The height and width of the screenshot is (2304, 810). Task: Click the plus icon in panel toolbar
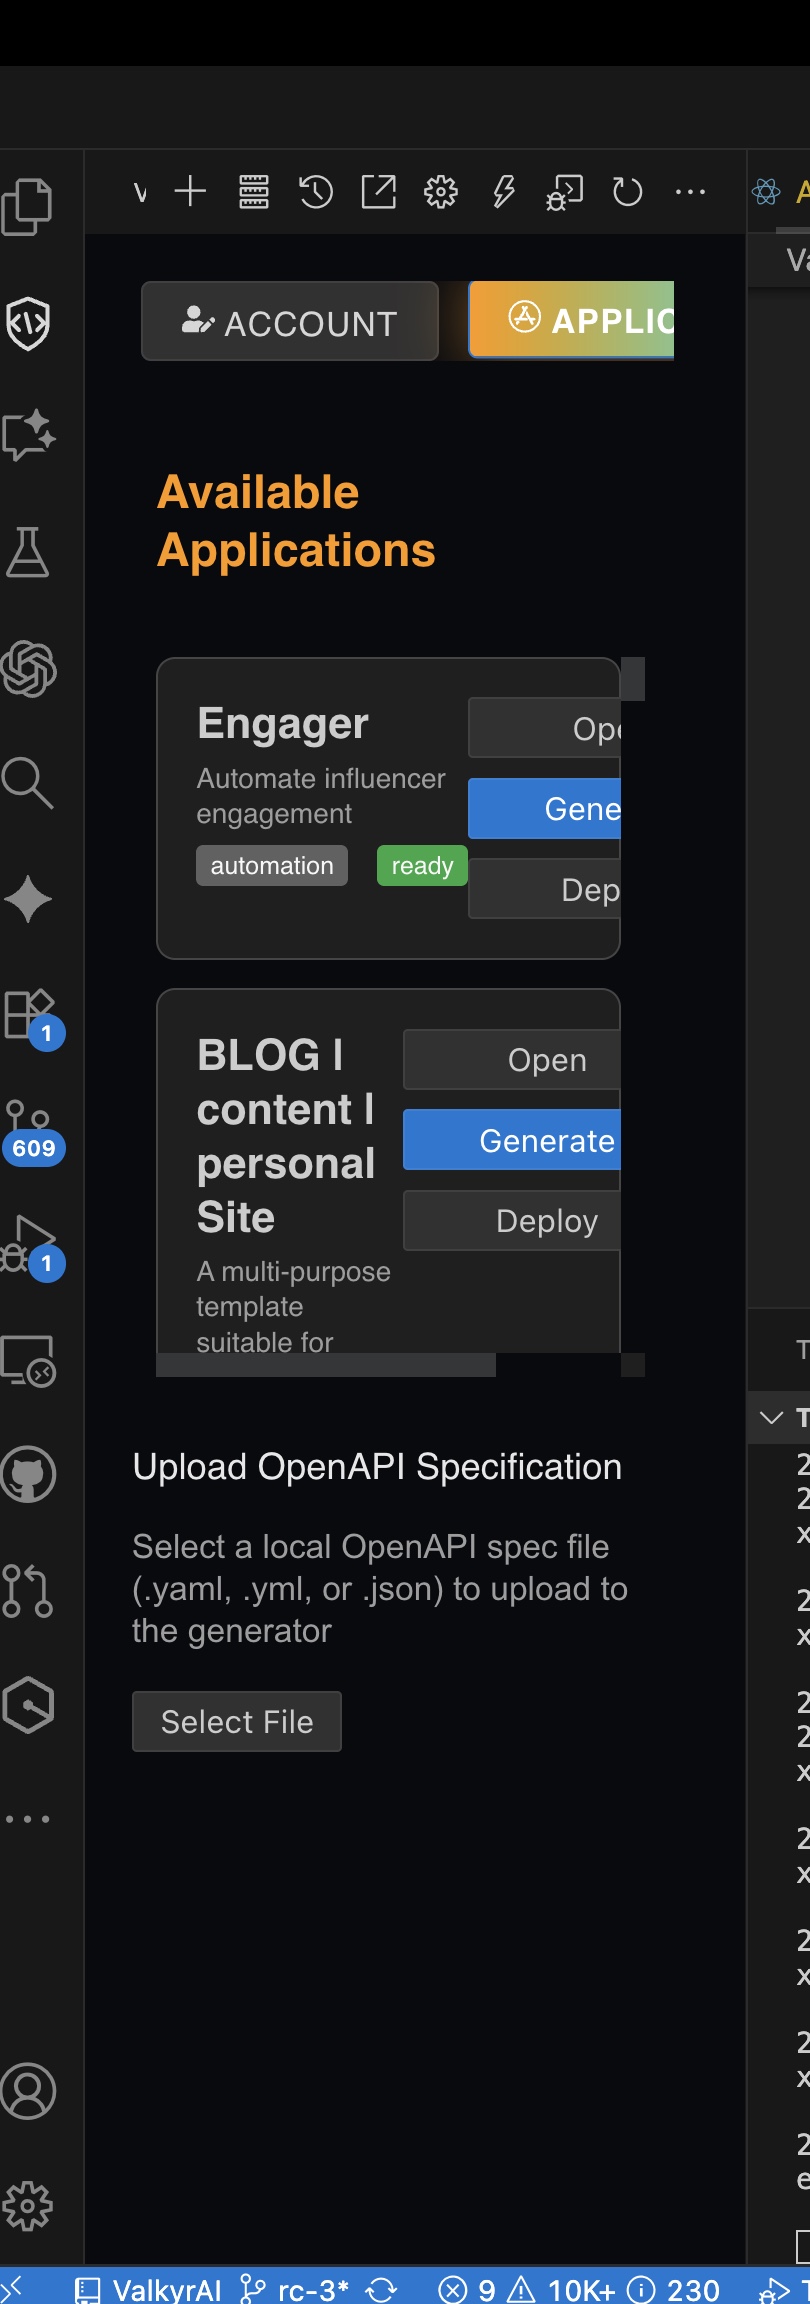click(x=190, y=191)
